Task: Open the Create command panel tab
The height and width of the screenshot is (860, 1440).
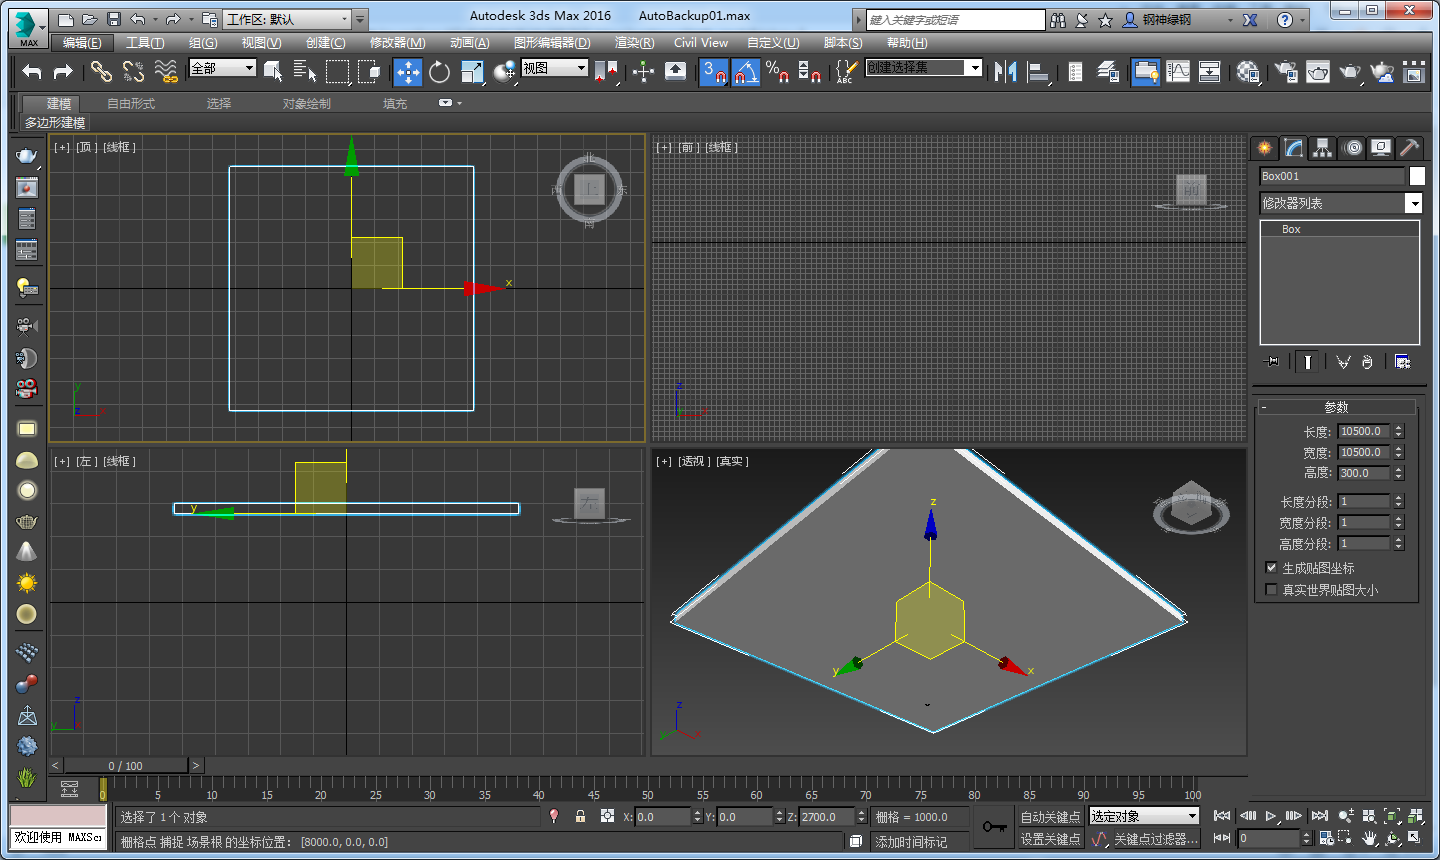Action: tap(1265, 148)
